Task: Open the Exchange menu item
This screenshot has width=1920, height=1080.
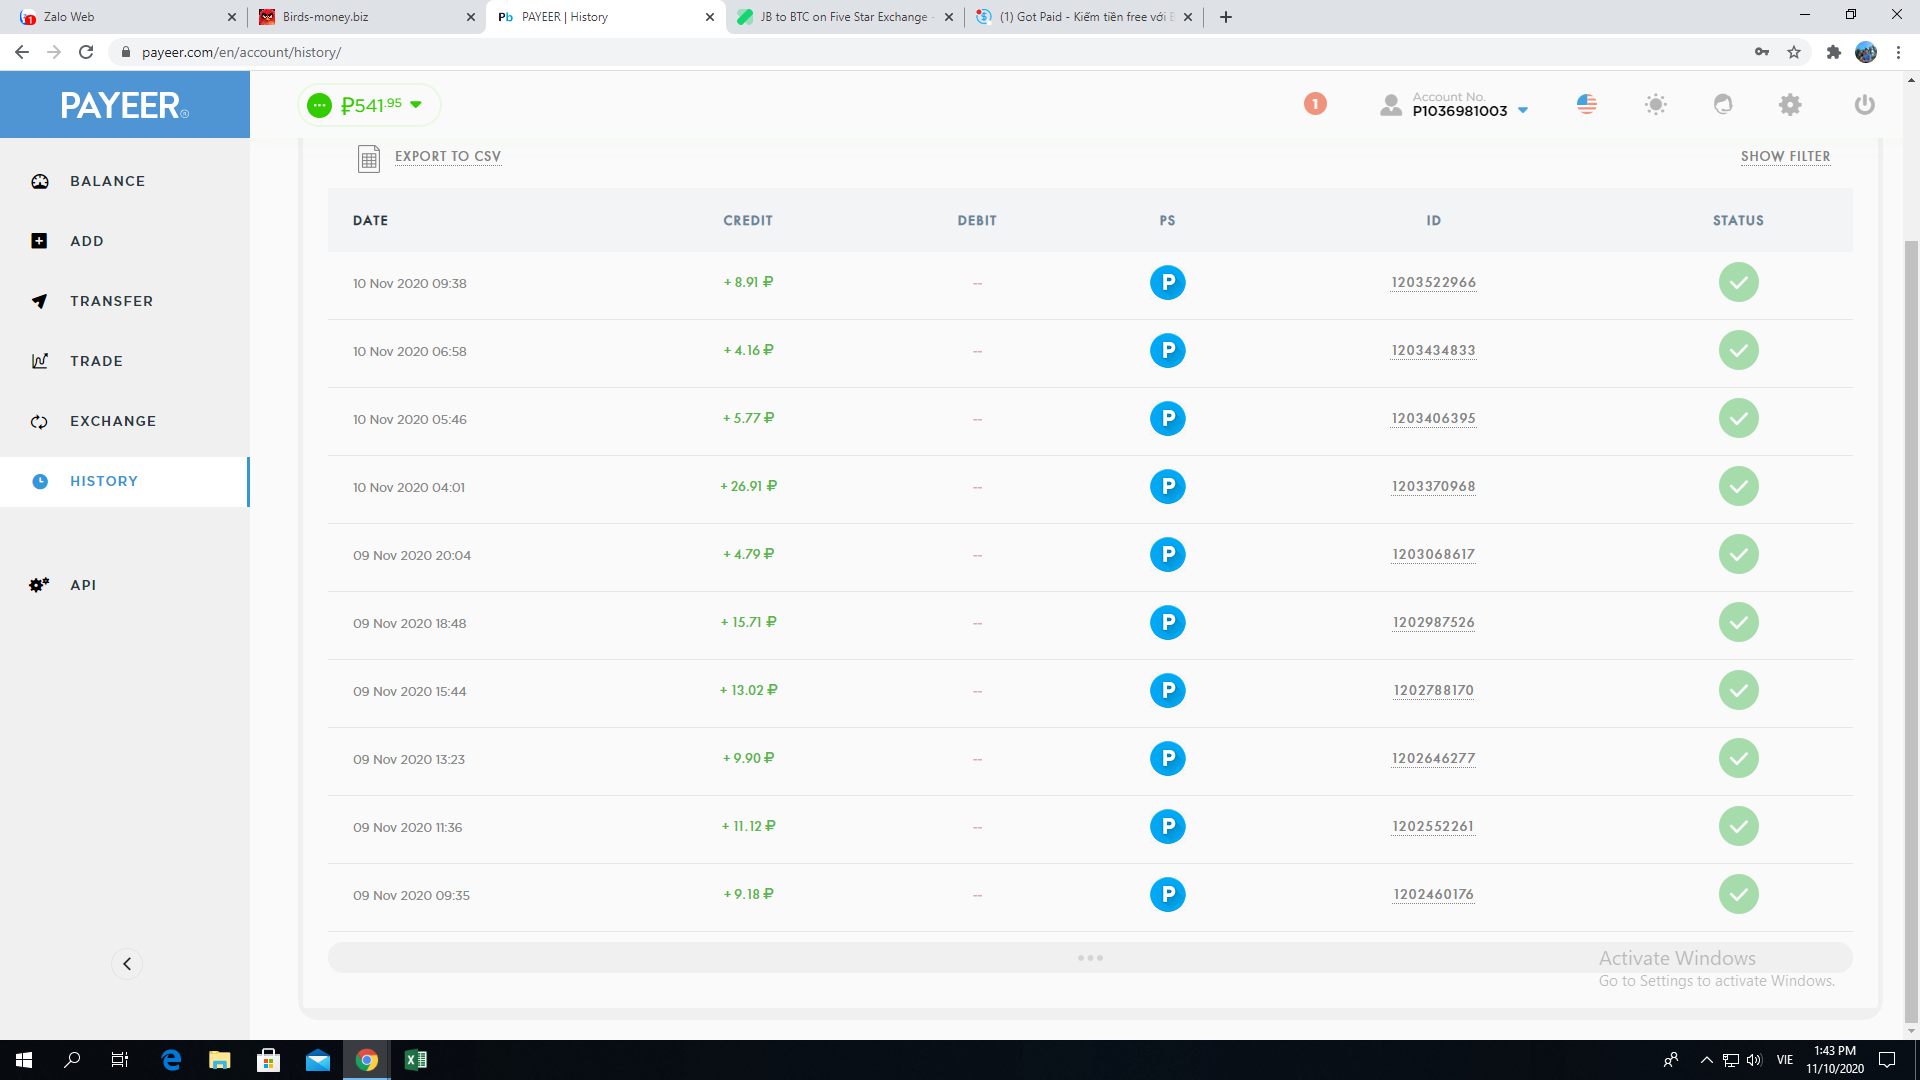Action: [113, 421]
